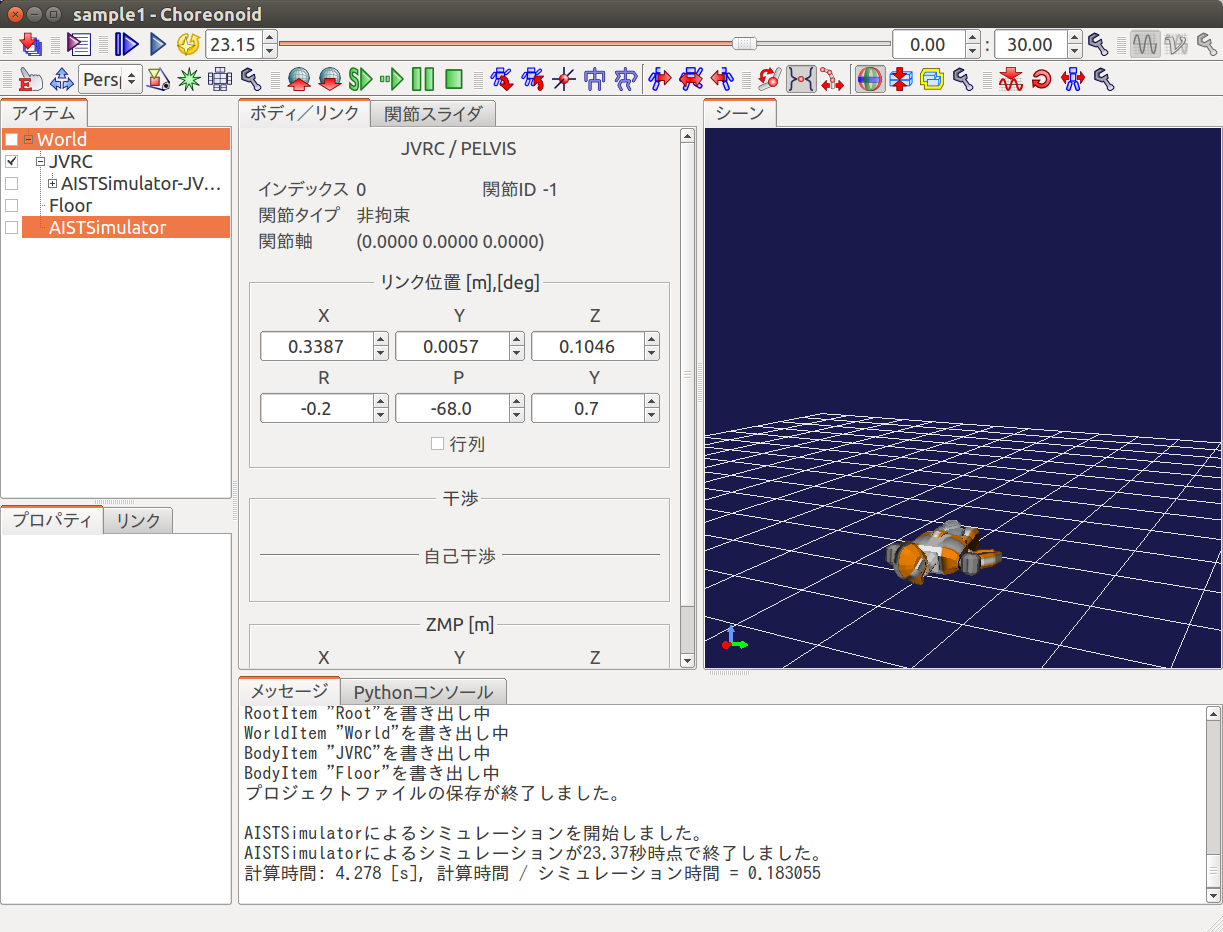Decrease the 30.00 end time with its spinner
The width and height of the screenshot is (1223, 932).
pos(1075,50)
